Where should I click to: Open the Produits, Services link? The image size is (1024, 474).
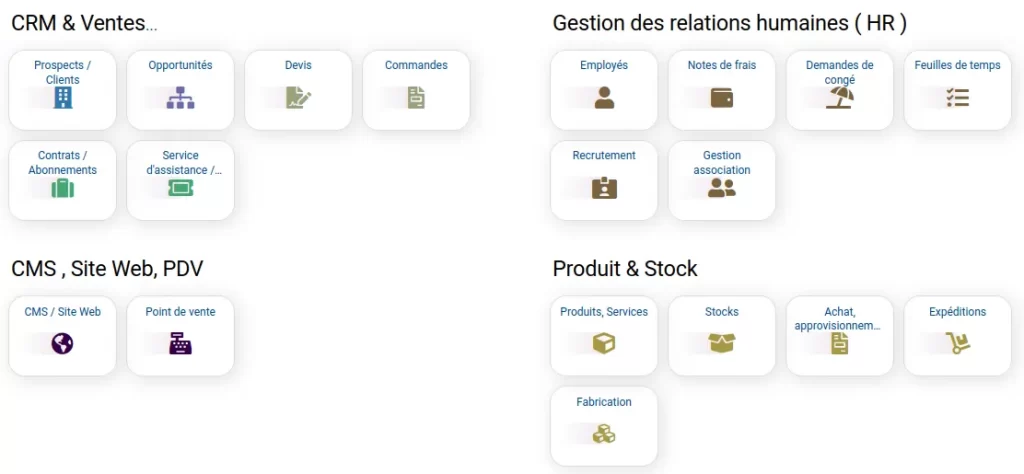point(604,312)
